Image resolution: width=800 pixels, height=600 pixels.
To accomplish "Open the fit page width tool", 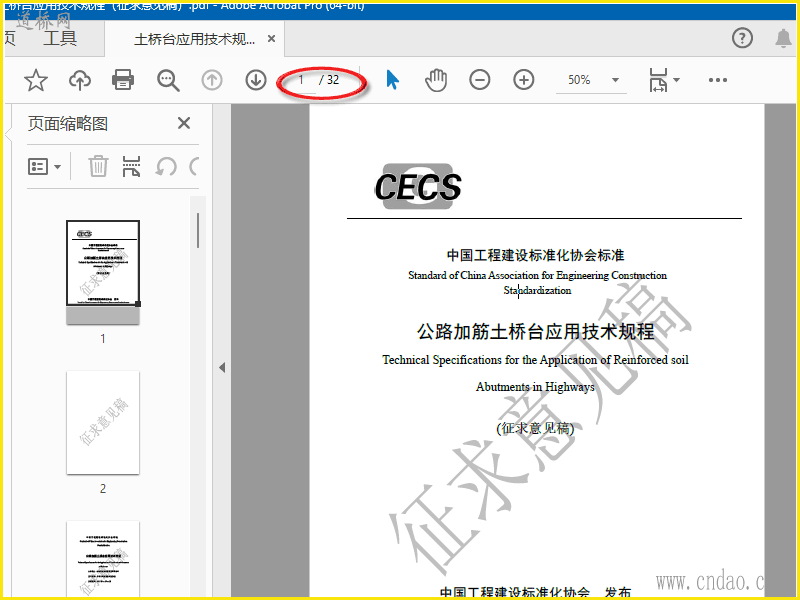I will pos(658,80).
